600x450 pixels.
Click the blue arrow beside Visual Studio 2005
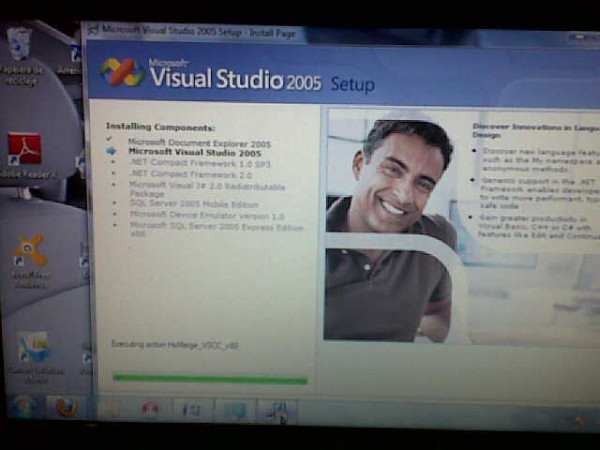coord(111,151)
